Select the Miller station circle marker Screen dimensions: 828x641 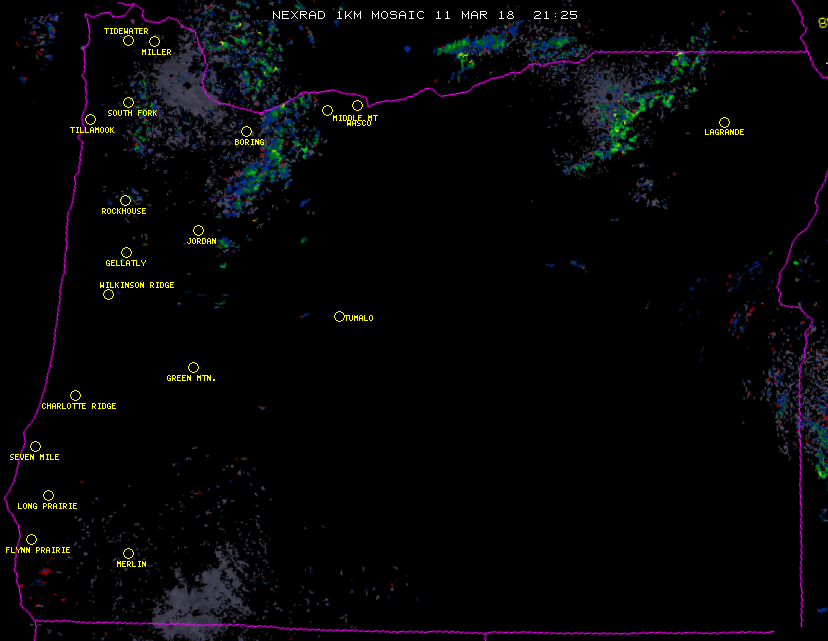click(154, 41)
